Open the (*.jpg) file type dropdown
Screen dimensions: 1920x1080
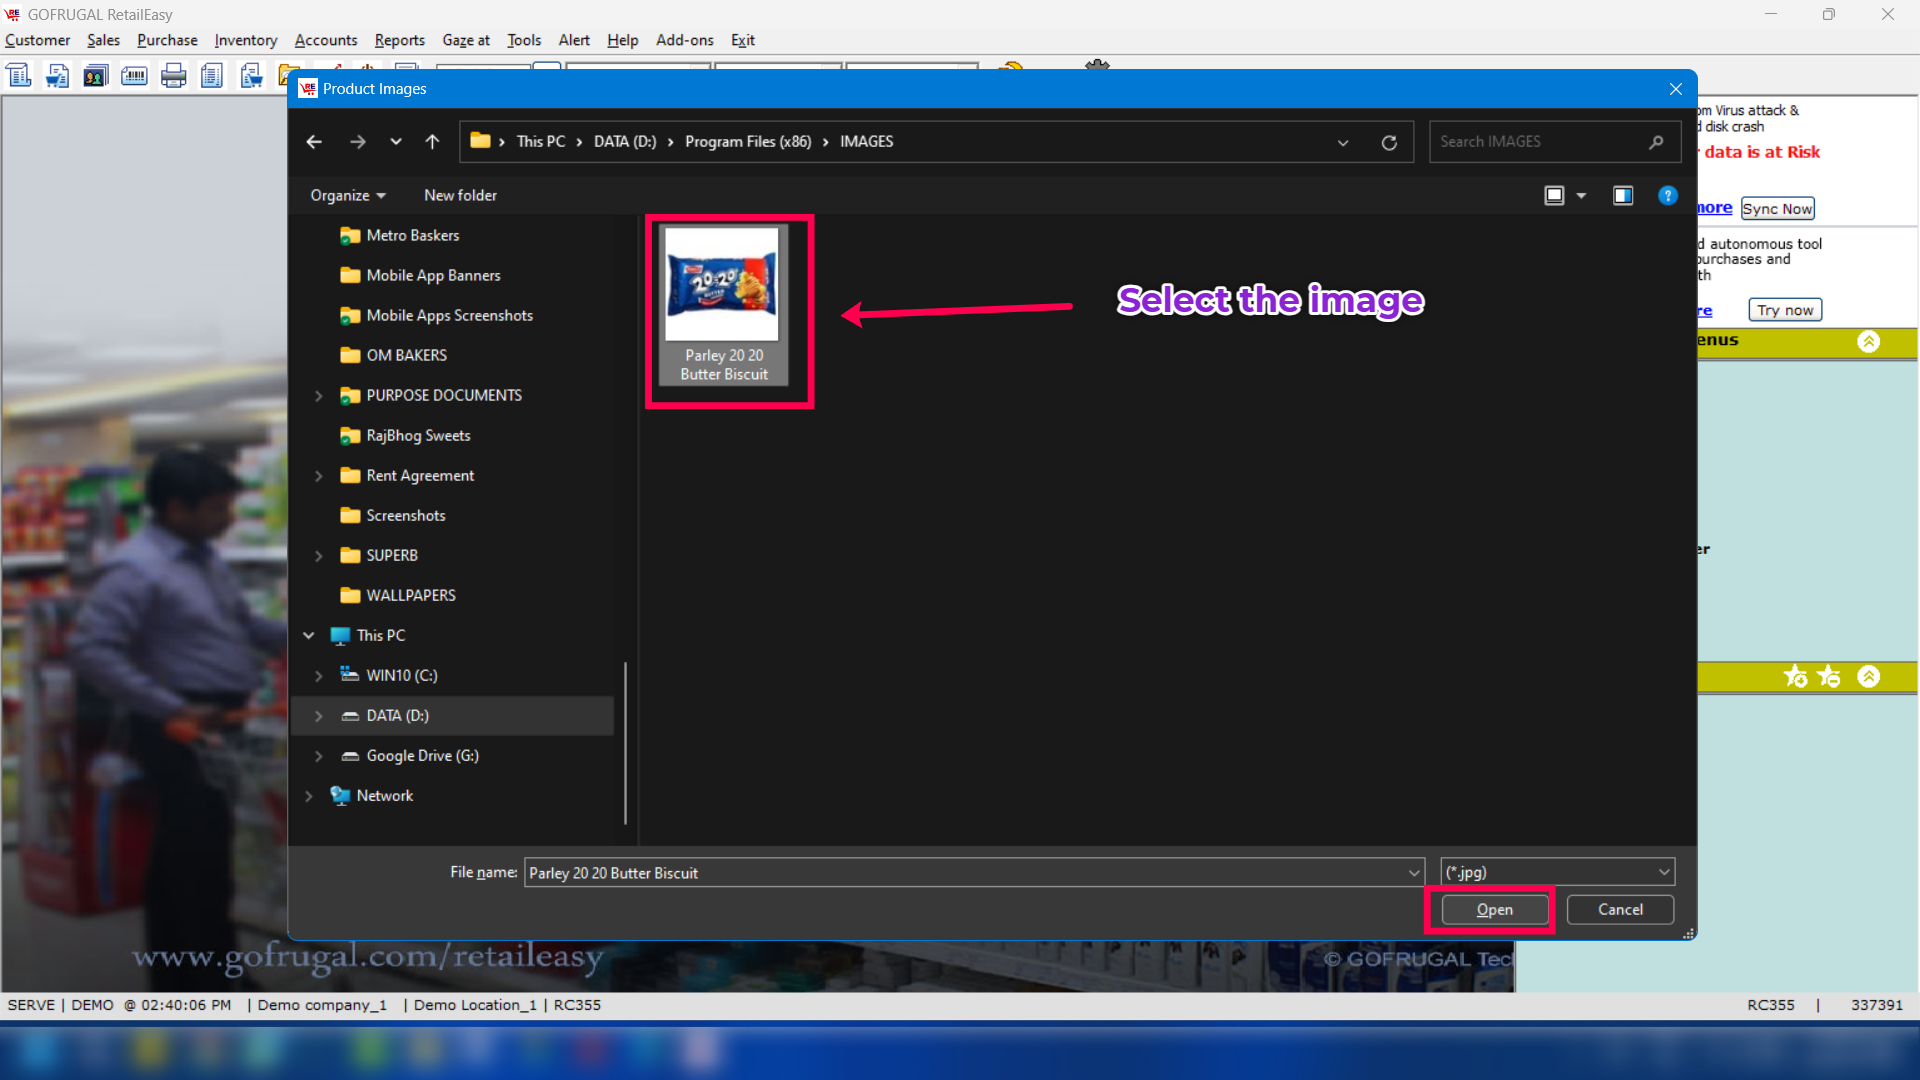[1557, 873]
